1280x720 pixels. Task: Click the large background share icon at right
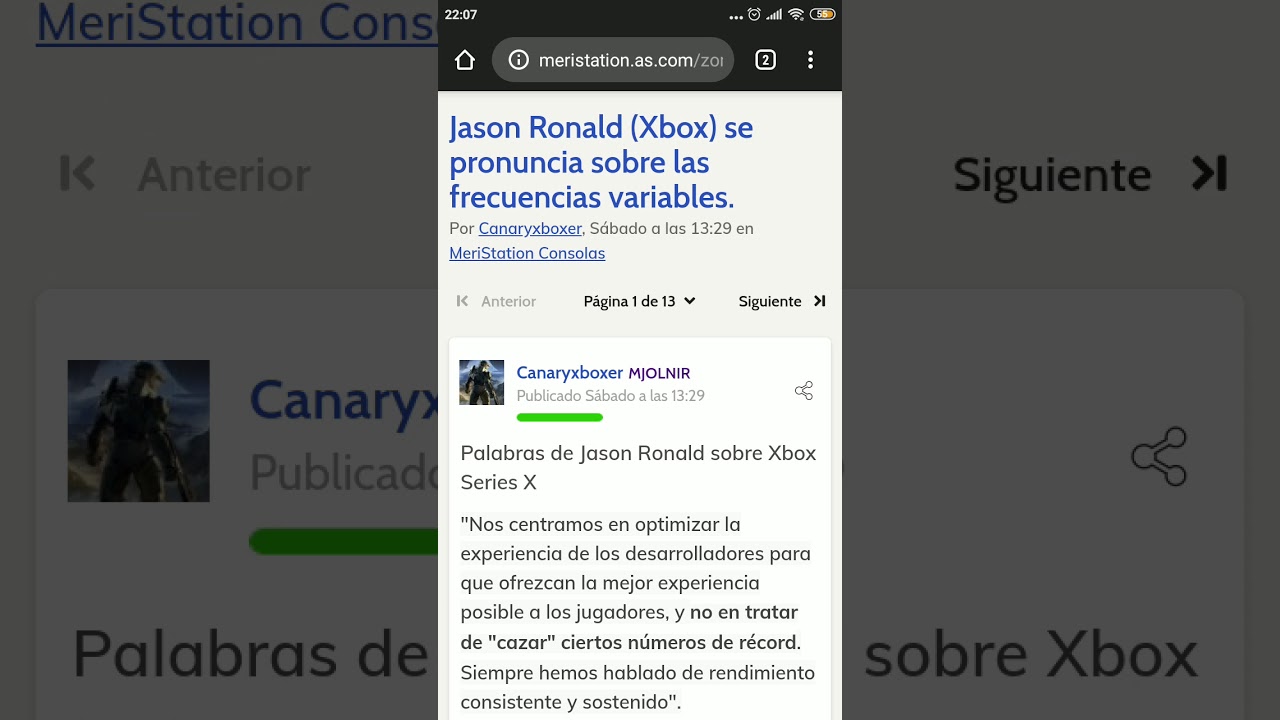tap(1159, 457)
